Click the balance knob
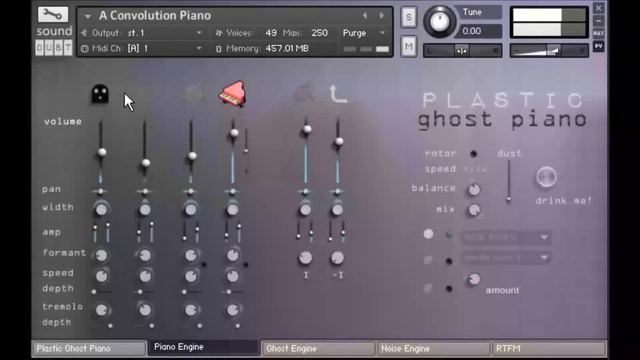Screen dimensions: 640x360 (x=474, y=189)
